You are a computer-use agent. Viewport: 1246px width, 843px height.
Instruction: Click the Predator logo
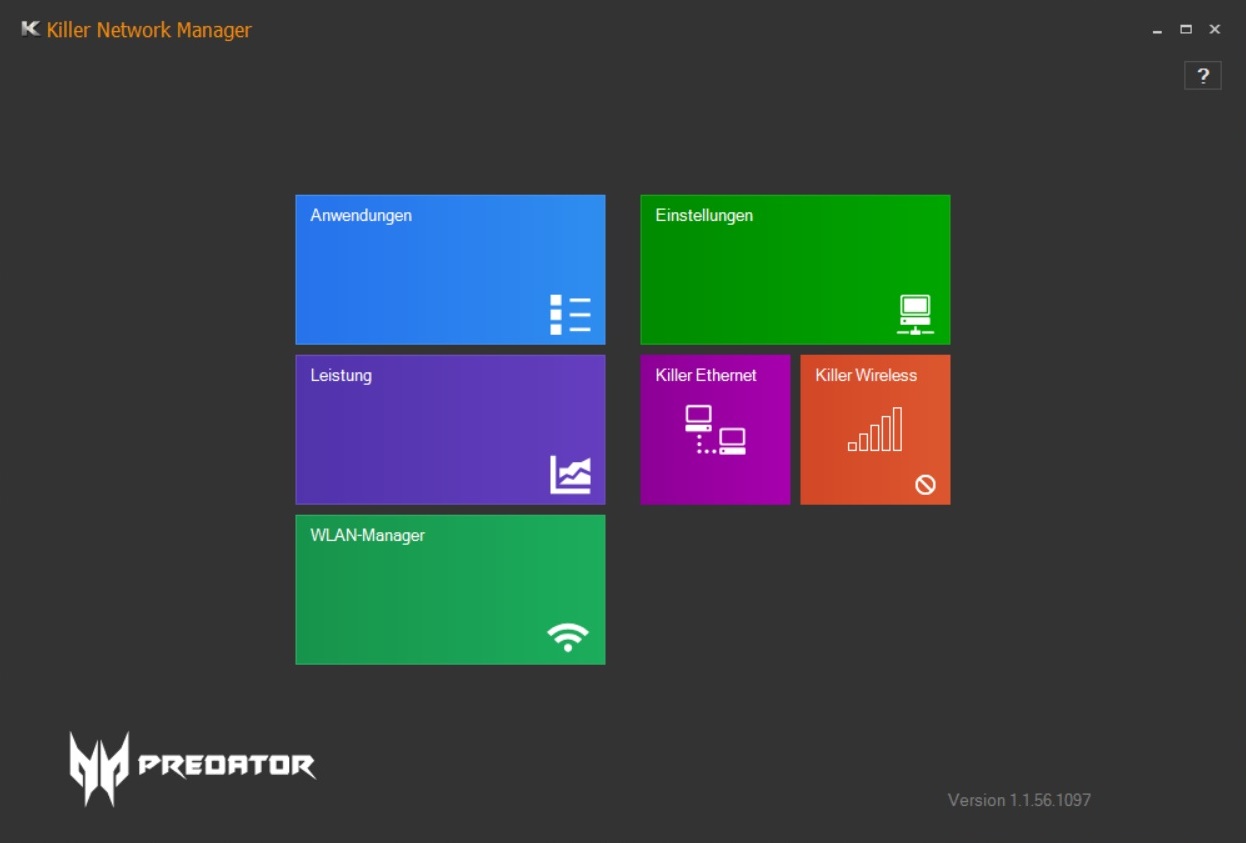click(192, 768)
